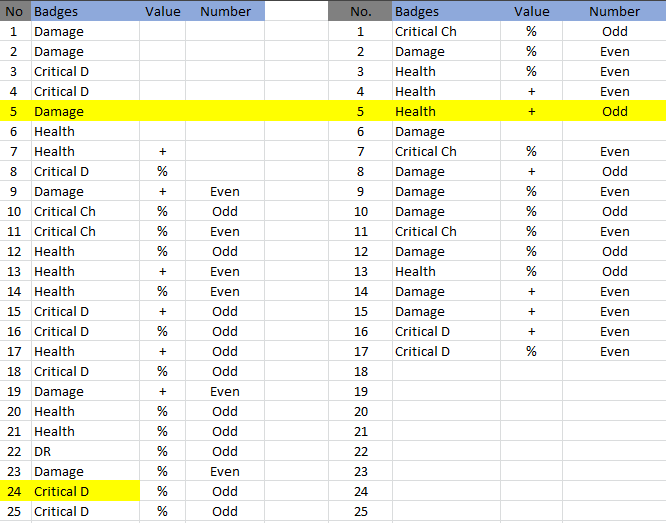
Task: Click 'Odd' number cell in left row 10
Action: pos(225,211)
